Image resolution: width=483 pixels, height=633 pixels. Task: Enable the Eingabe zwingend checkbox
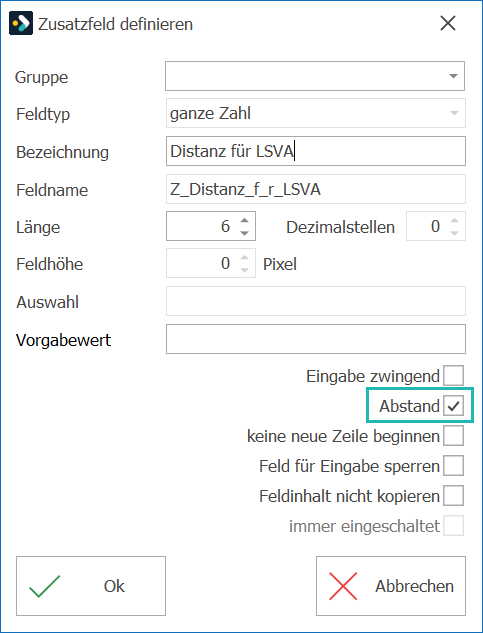point(453,376)
